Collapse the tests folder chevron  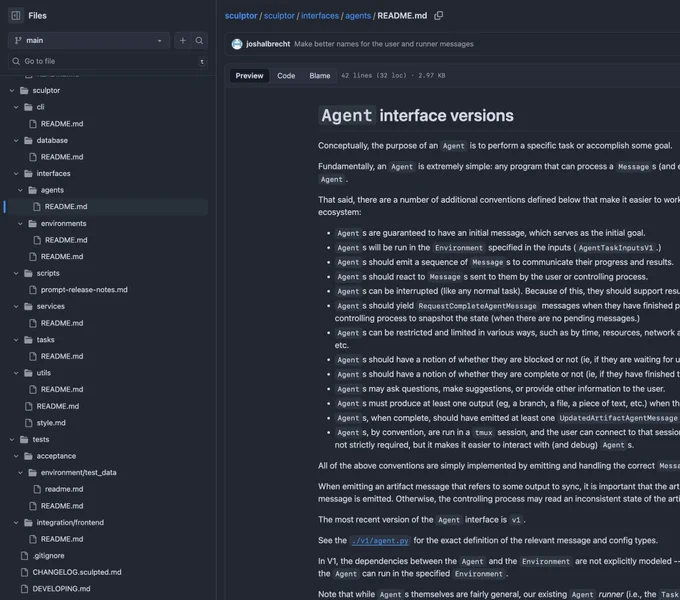[x=12, y=440]
